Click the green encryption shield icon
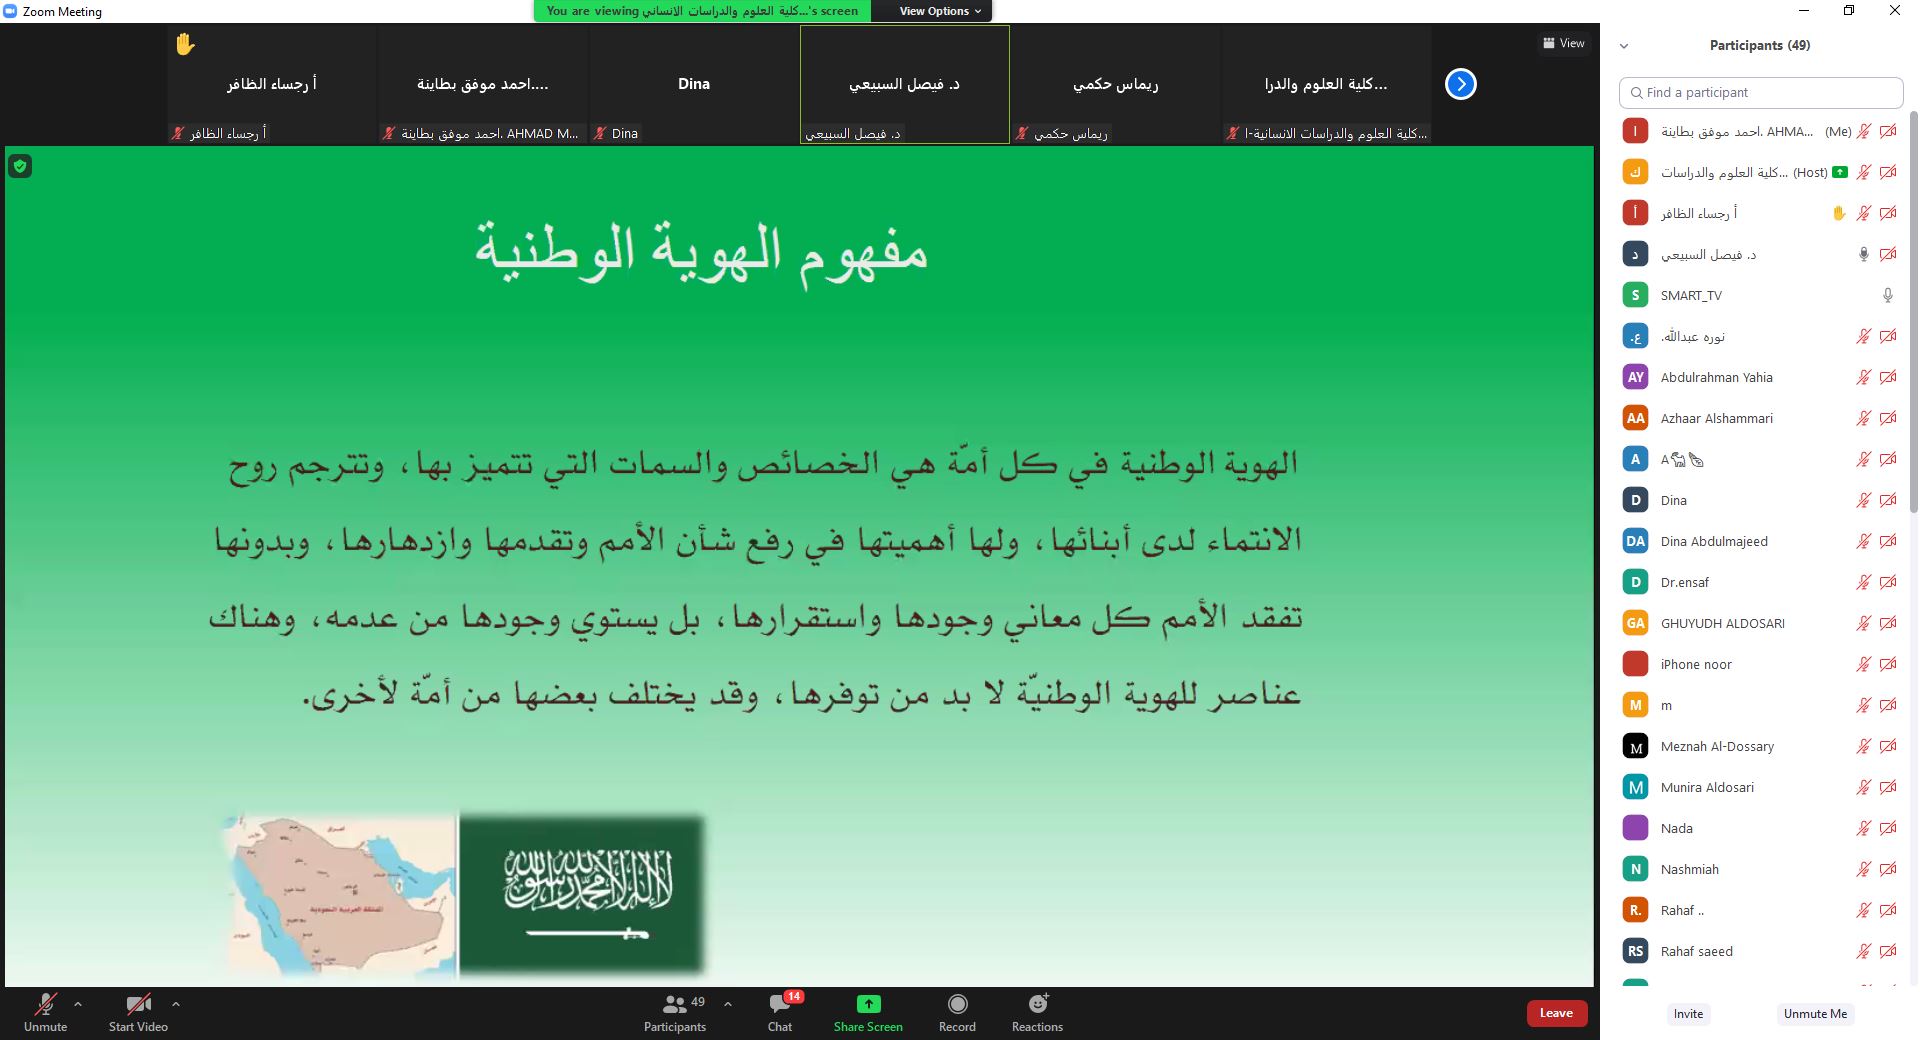 [20, 167]
